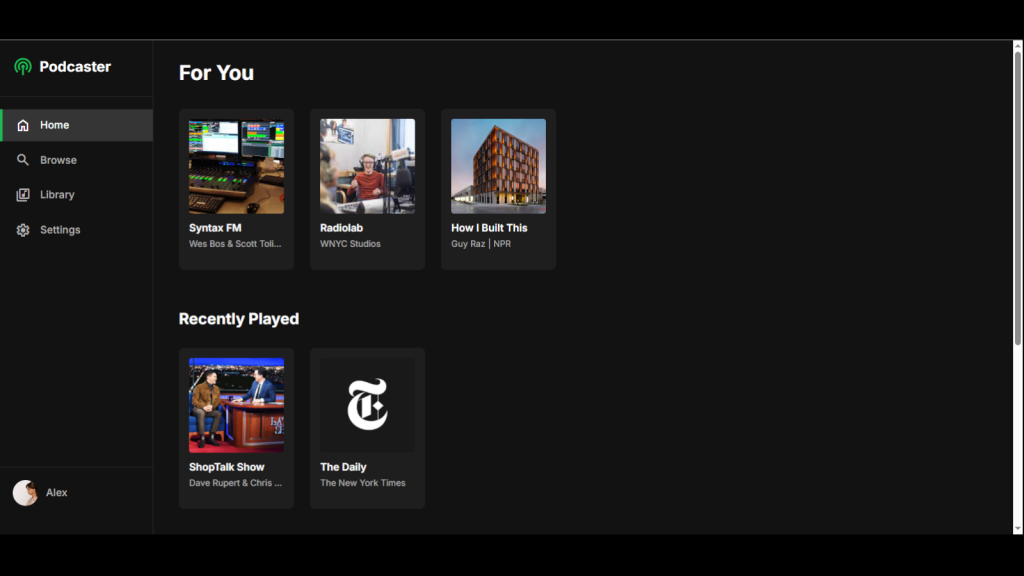Viewport: 1024px width, 576px height.
Task: Open the Radiolab cover thumbnail
Action: coord(367,166)
